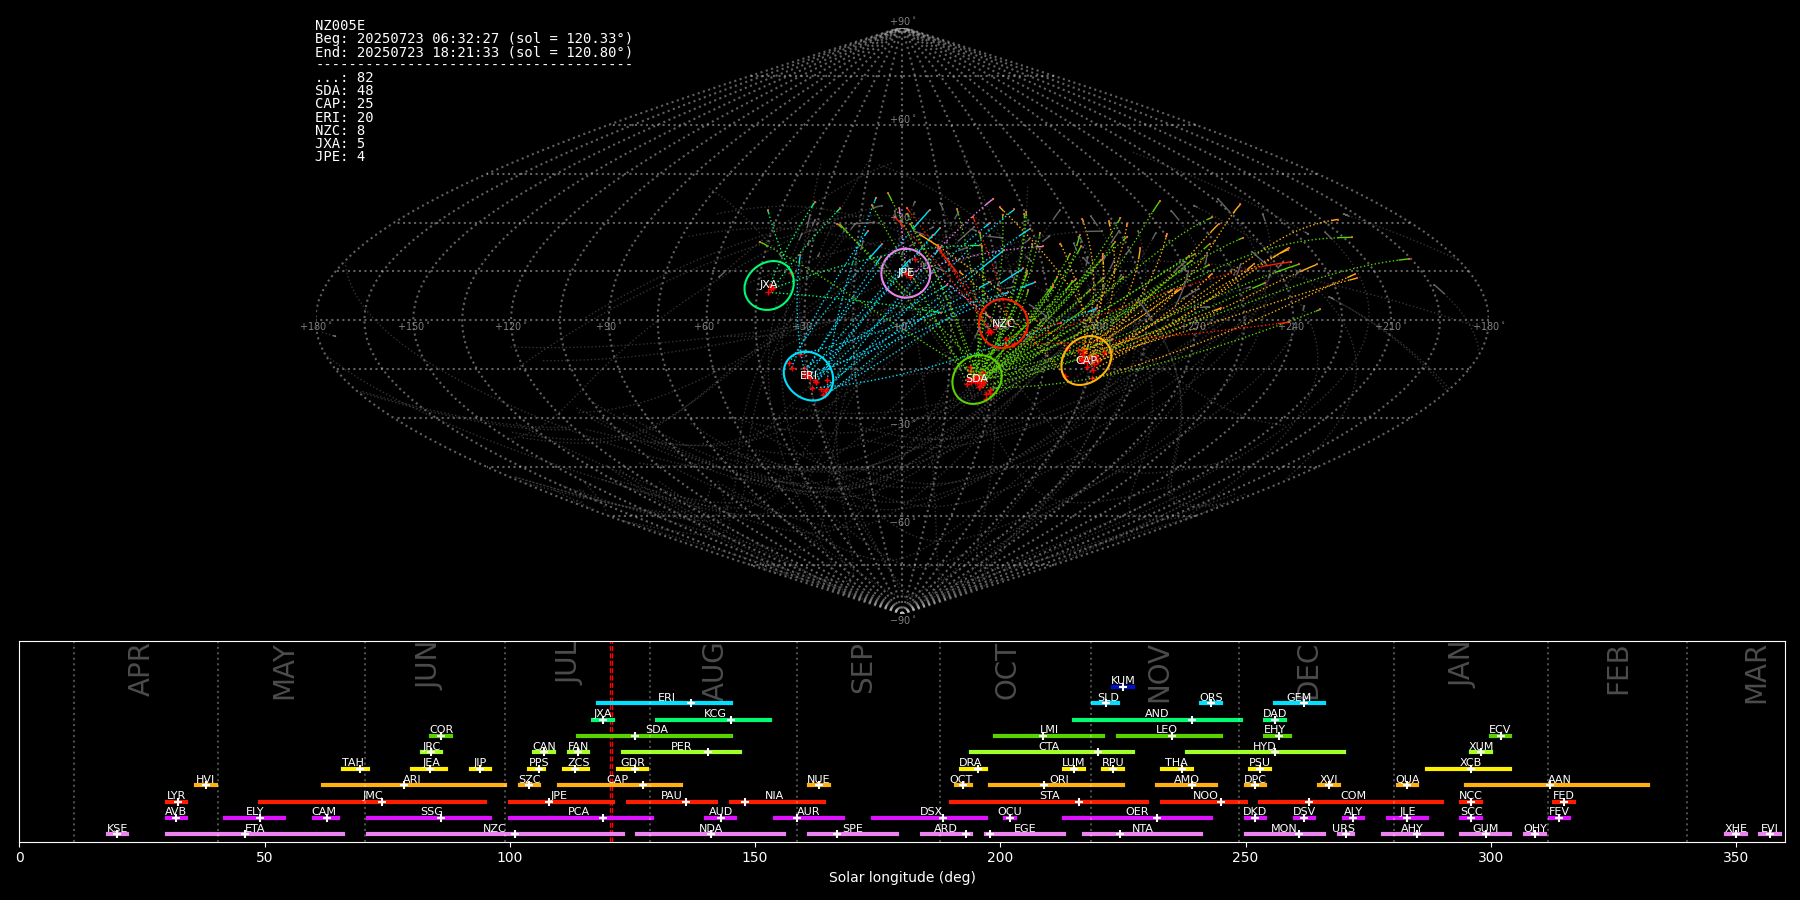Click the STA activity bar label
1800x900 pixels.
click(1049, 796)
